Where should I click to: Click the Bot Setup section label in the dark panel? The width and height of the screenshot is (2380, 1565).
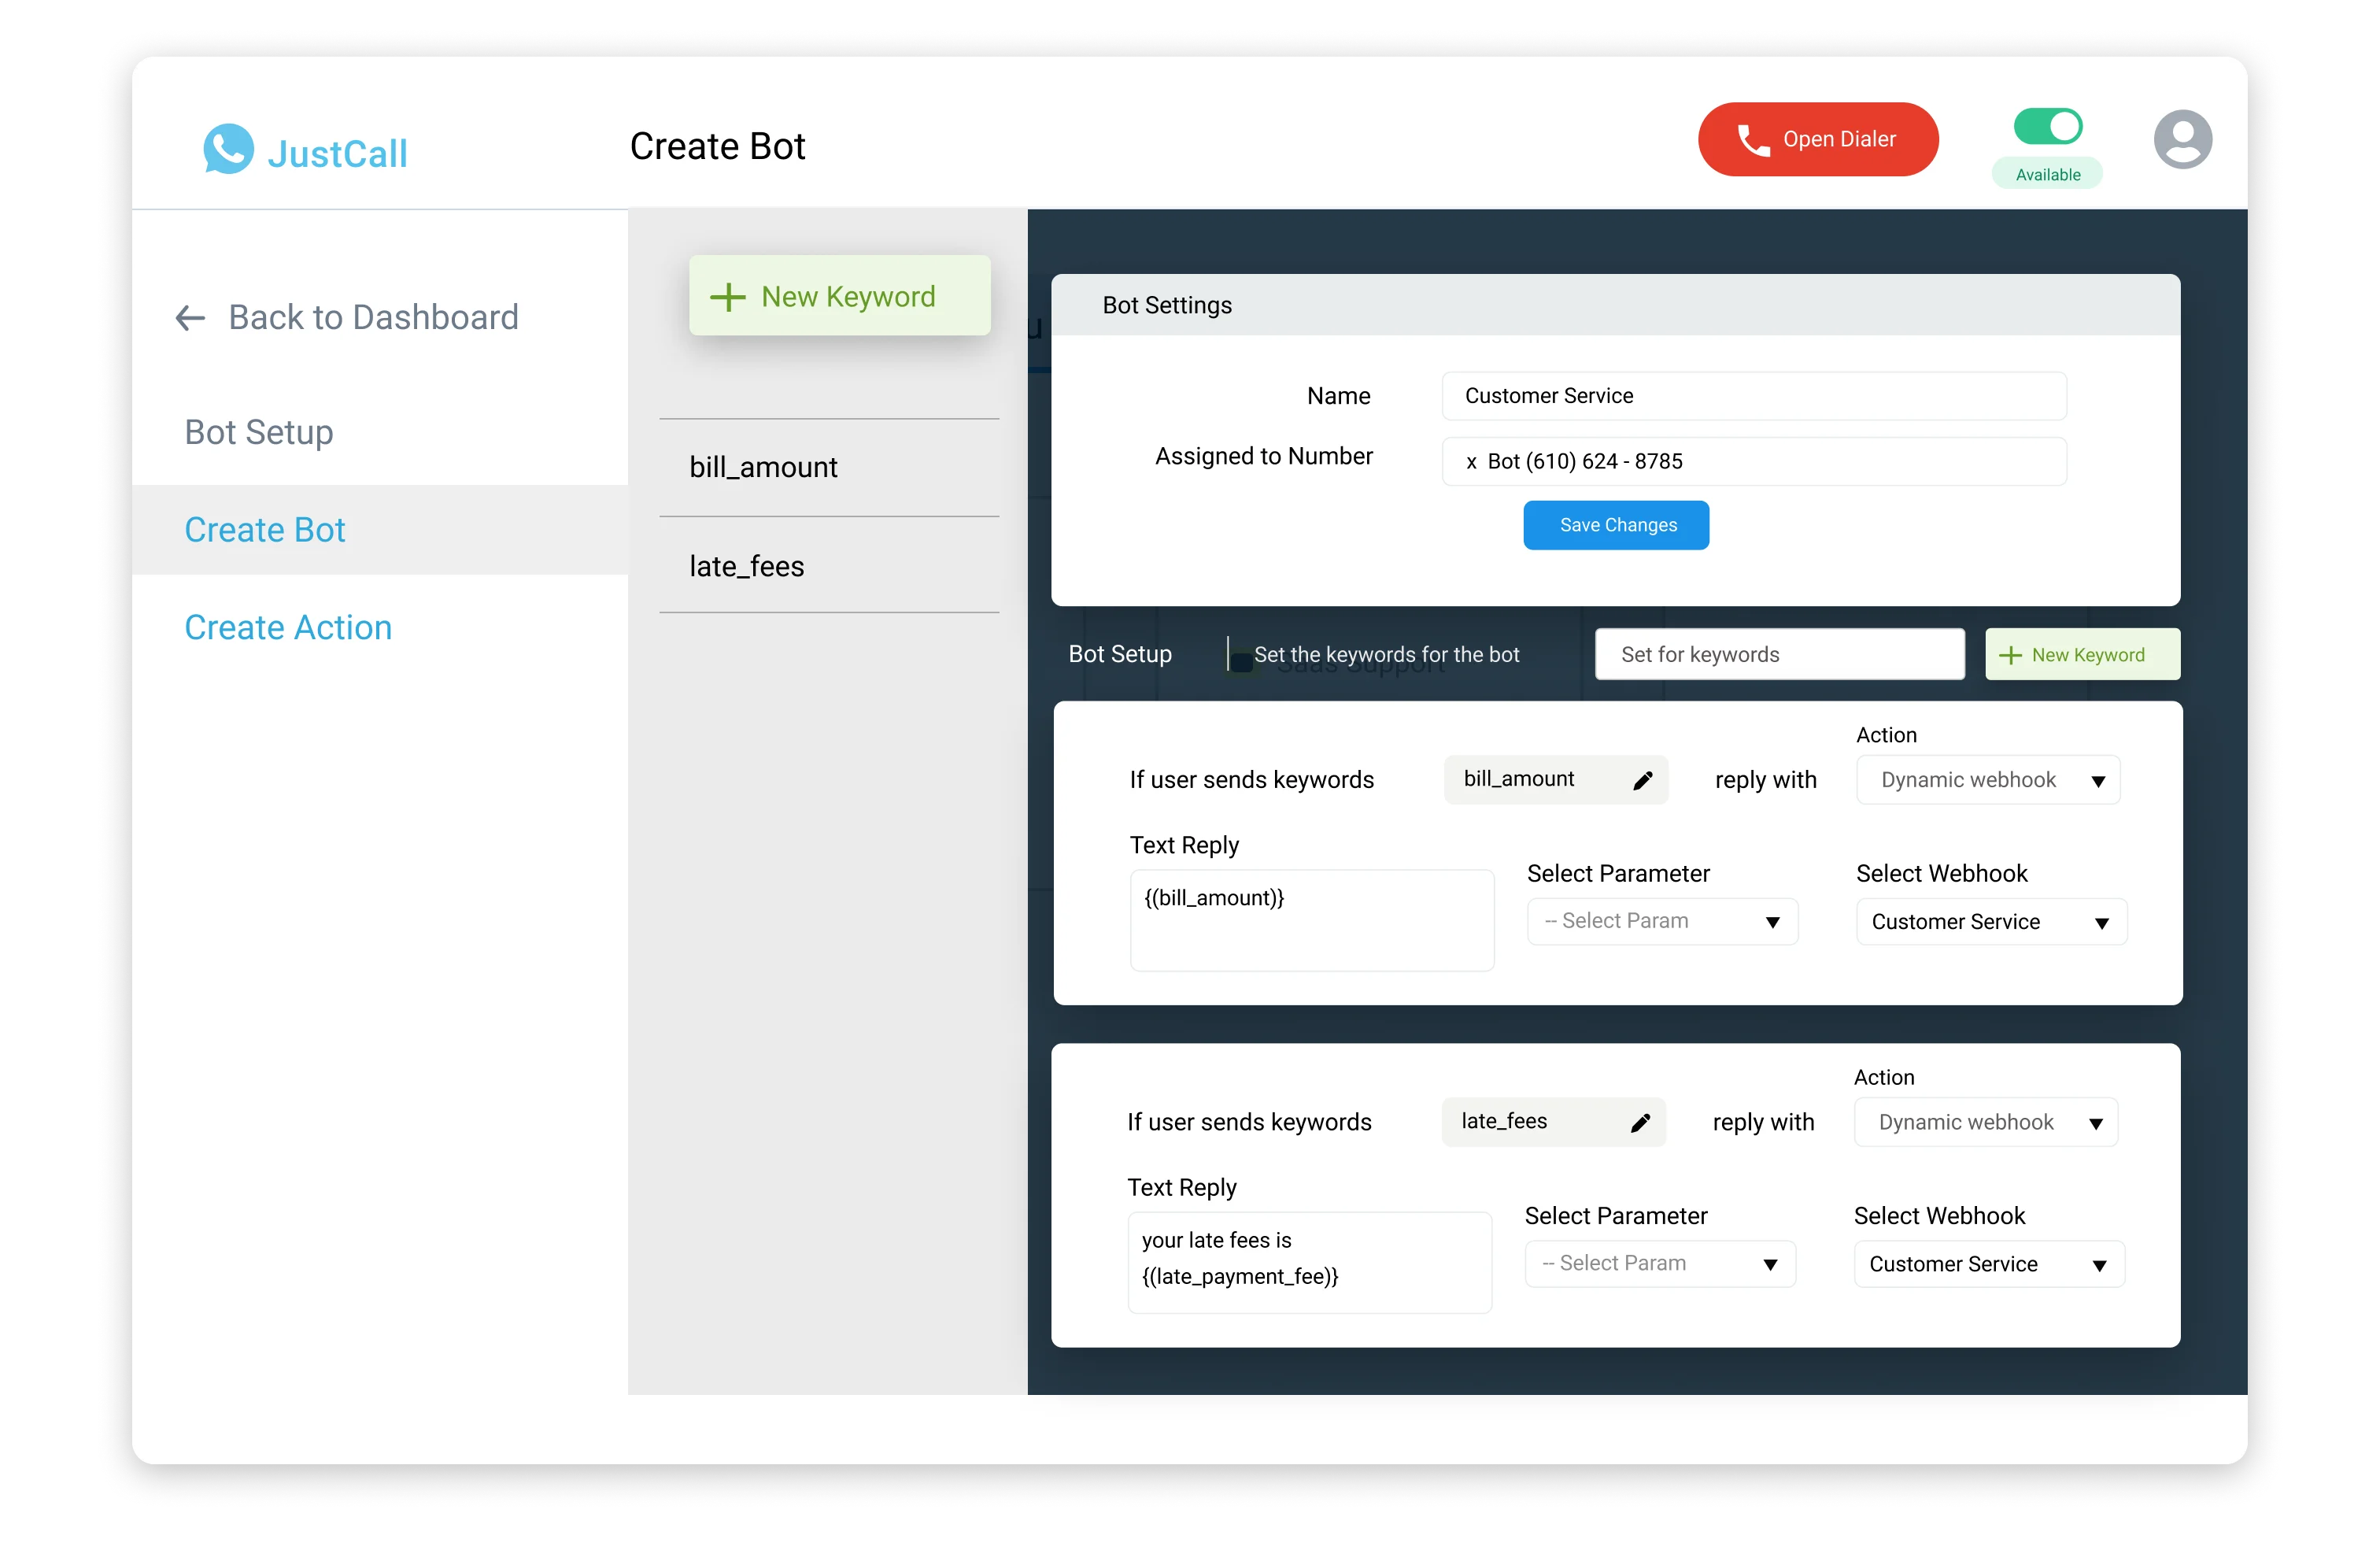(x=1120, y=654)
